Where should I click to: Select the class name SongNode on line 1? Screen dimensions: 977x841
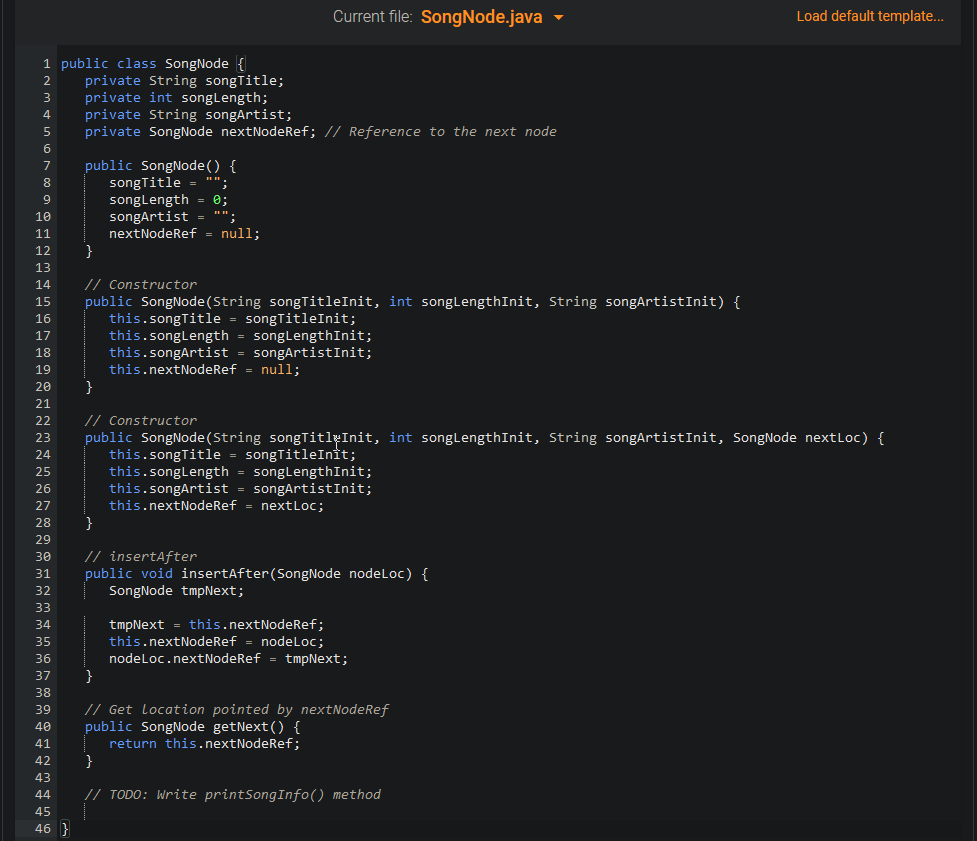coord(196,63)
